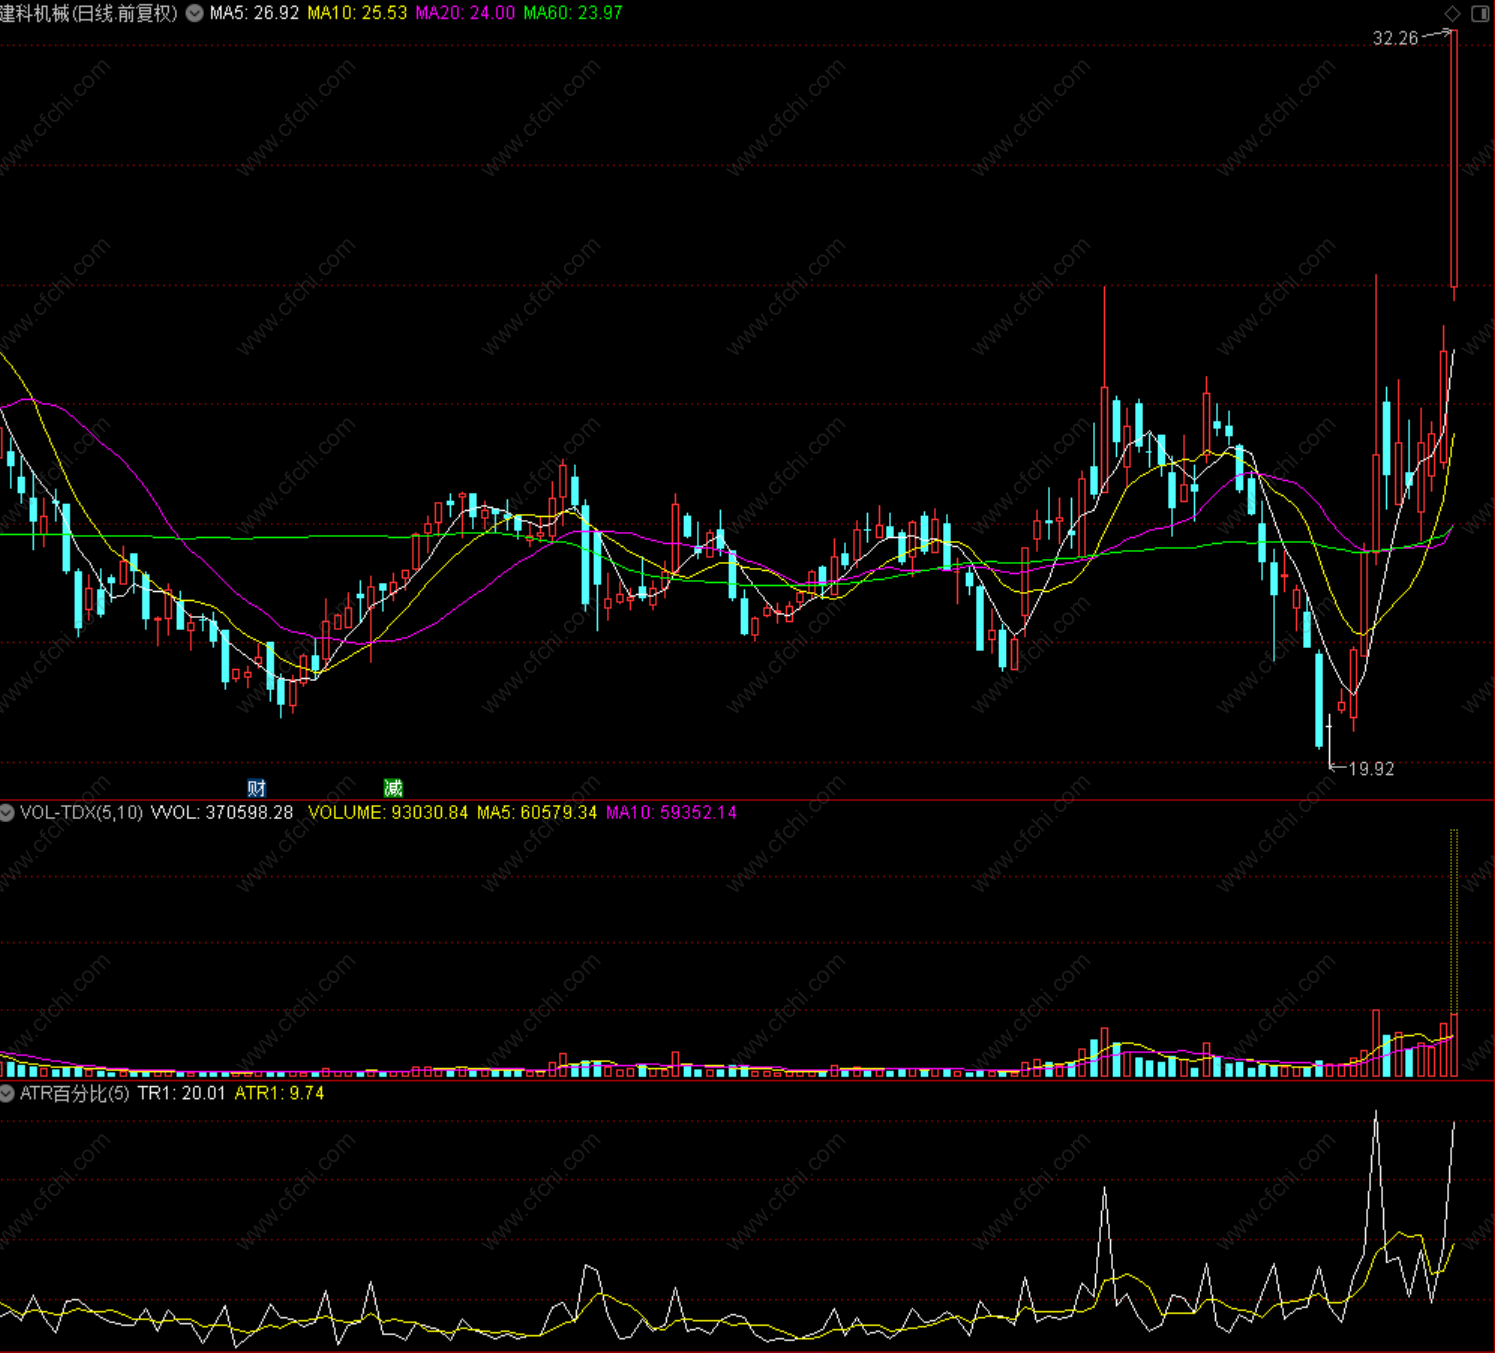Image resolution: width=1495 pixels, height=1353 pixels.
Task: Click the 建科机械(日线.前复权) title text
Action: 88,13
